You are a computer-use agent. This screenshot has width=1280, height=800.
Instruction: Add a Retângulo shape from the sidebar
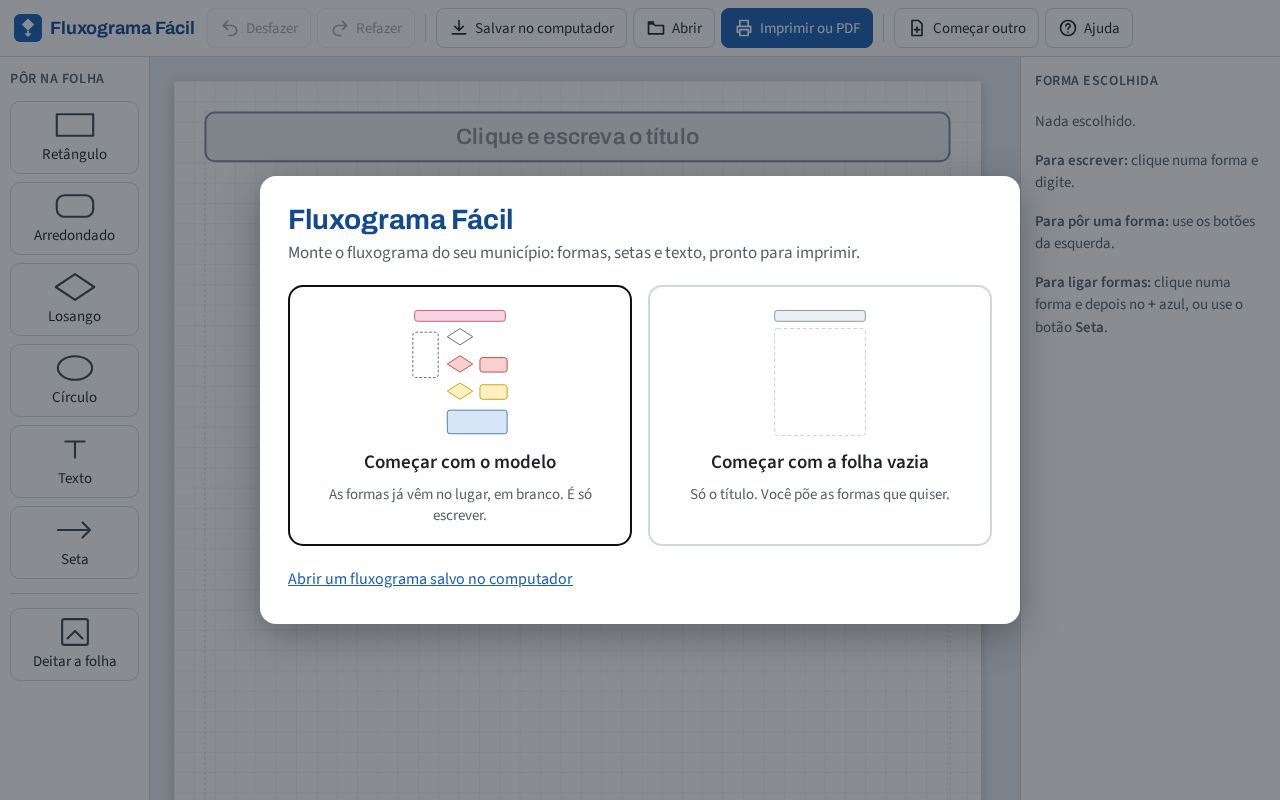(x=75, y=137)
